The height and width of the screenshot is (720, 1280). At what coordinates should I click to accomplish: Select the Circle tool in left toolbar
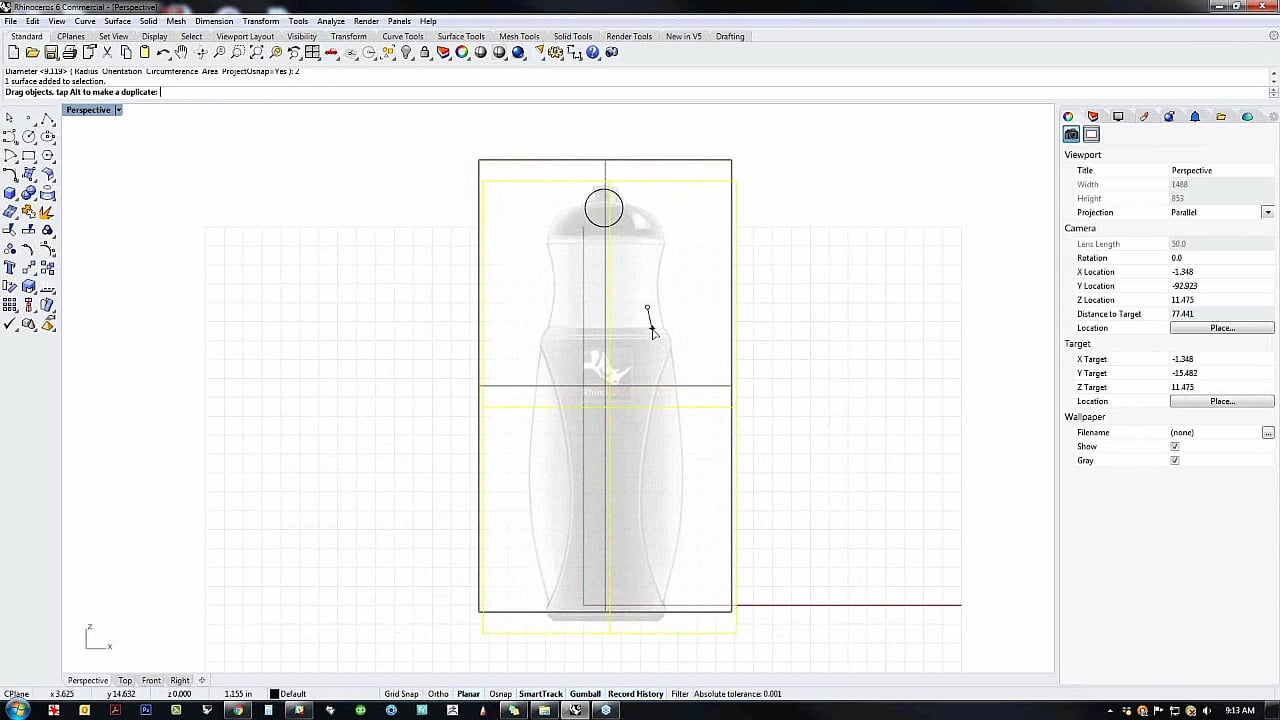click(x=29, y=137)
